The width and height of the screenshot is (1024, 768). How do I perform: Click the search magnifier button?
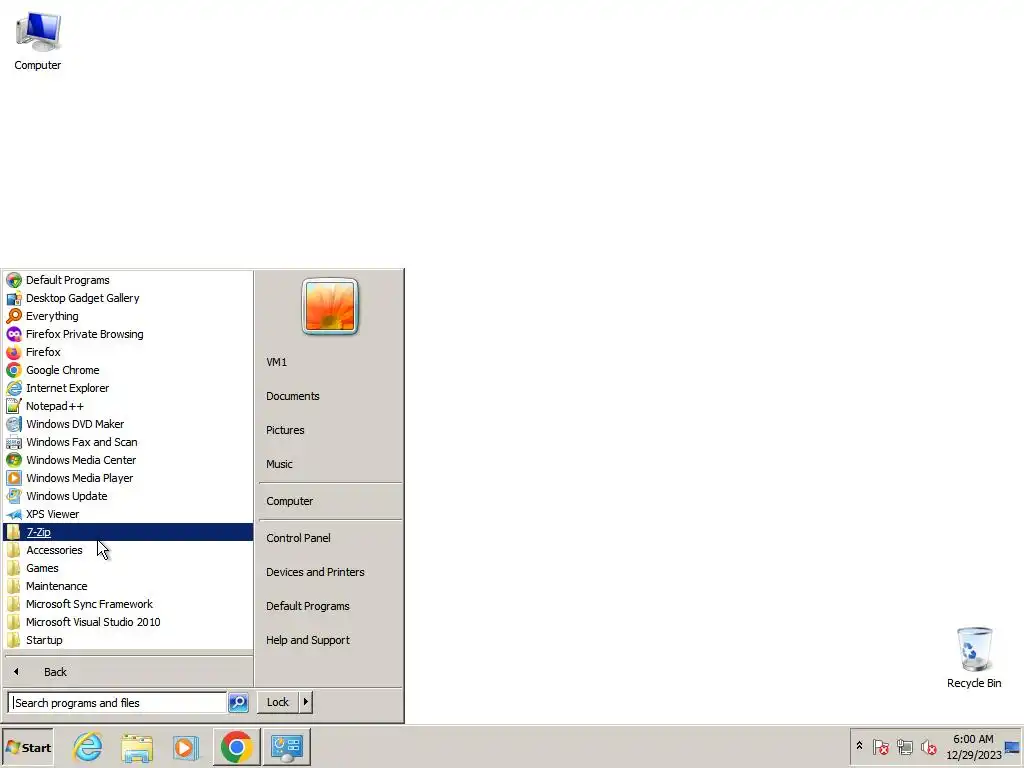coord(238,703)
